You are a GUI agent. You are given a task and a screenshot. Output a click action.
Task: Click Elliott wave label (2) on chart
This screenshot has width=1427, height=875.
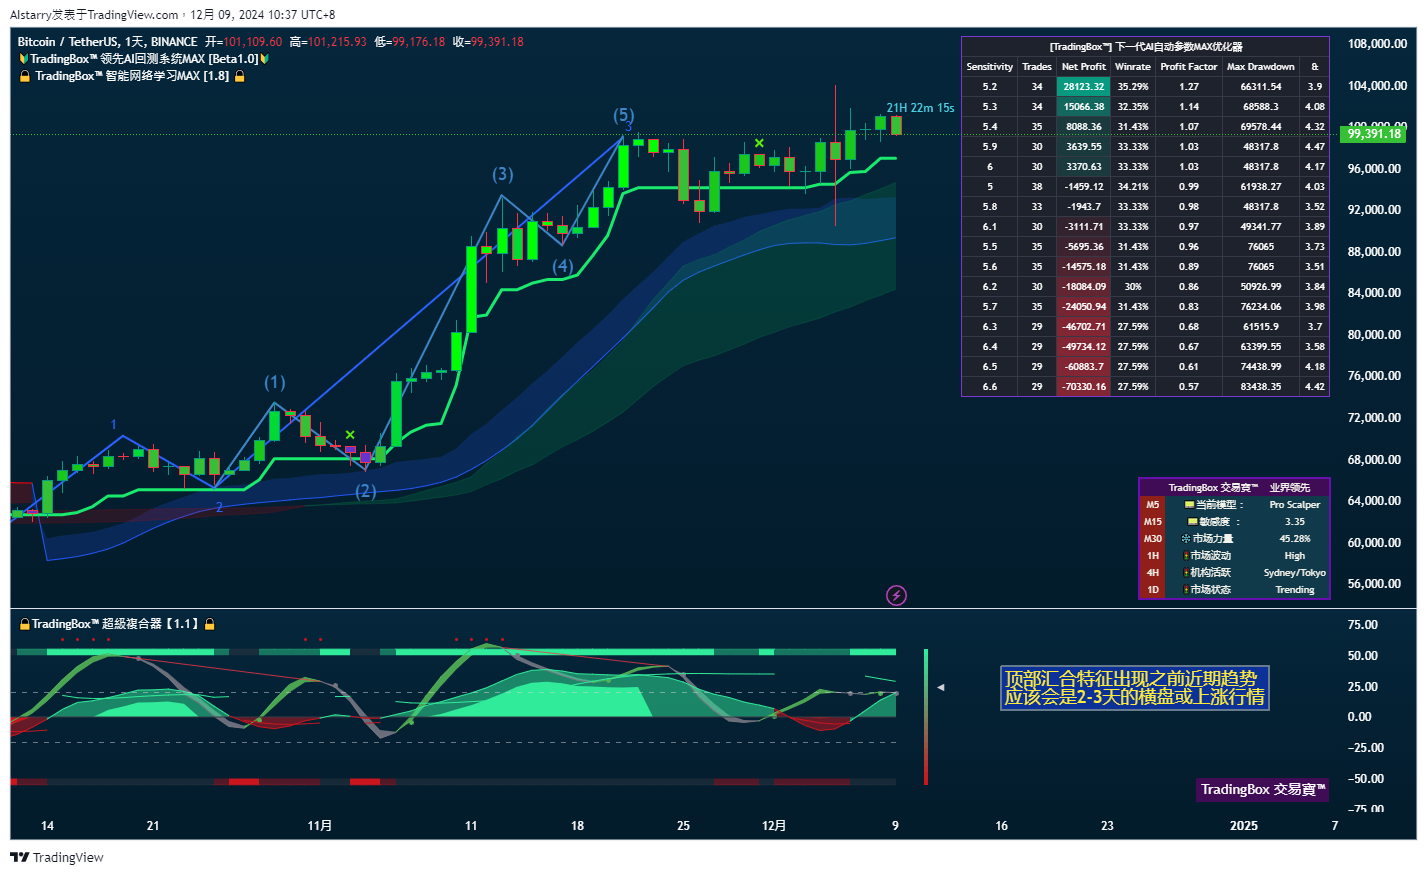(366, 491)
